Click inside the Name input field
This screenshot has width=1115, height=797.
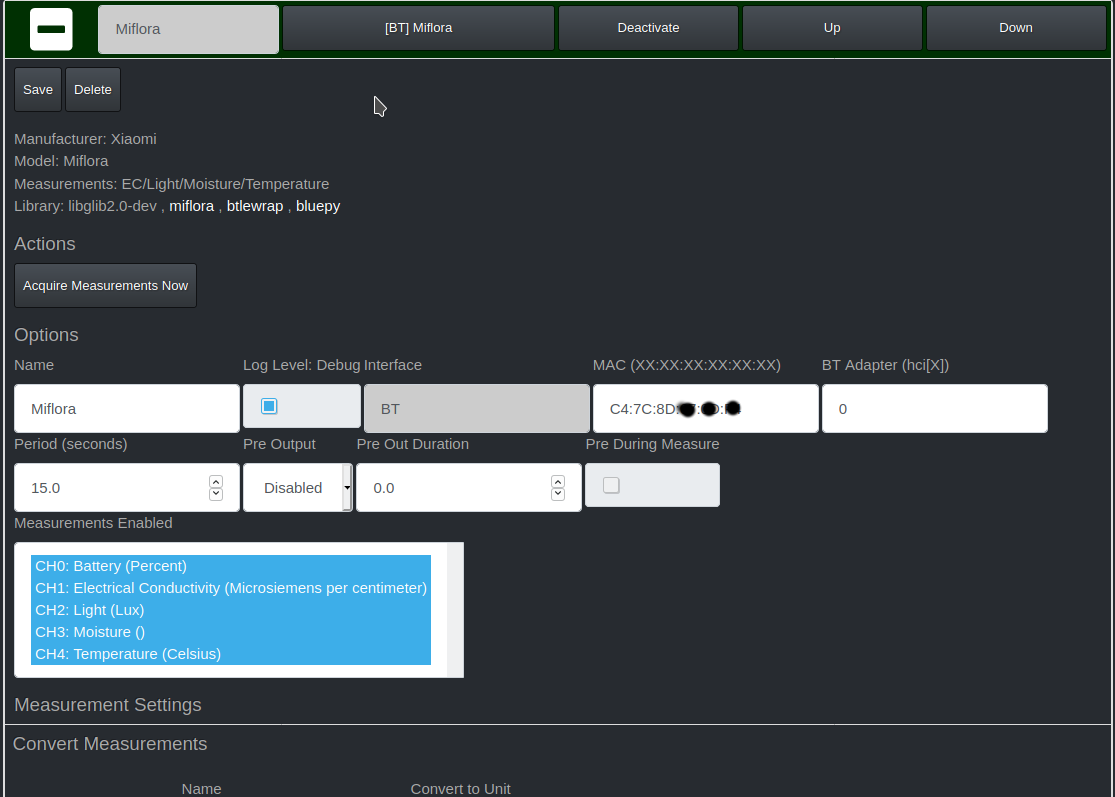(x=126, y=408)
